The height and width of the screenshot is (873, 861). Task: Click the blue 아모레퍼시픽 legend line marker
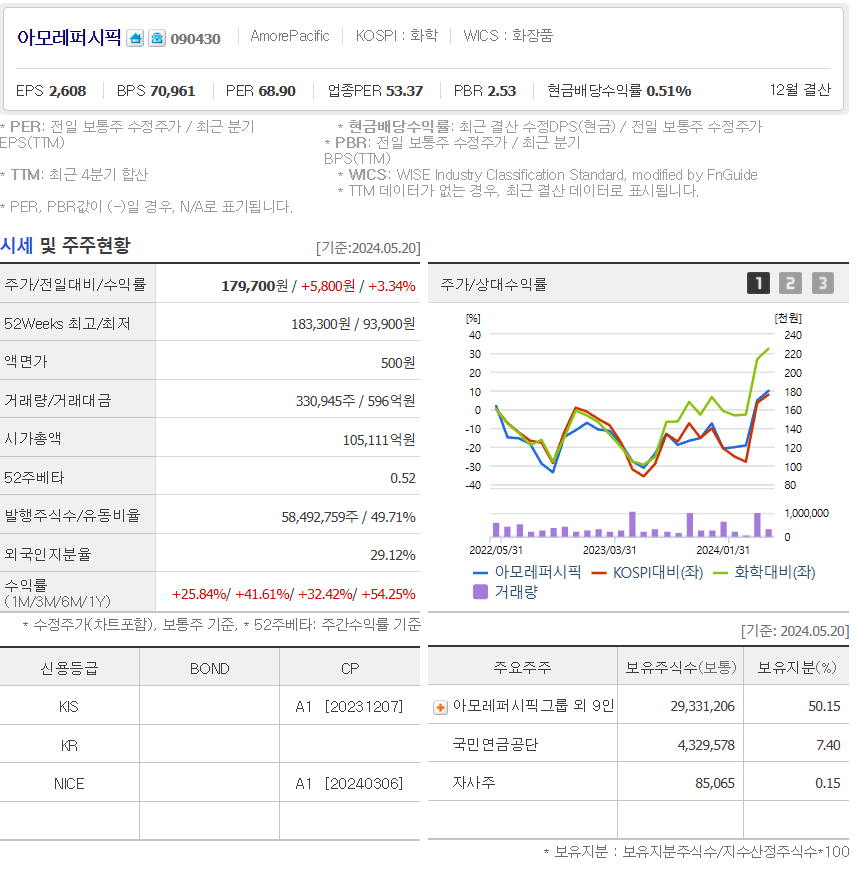tap(480, 572)
